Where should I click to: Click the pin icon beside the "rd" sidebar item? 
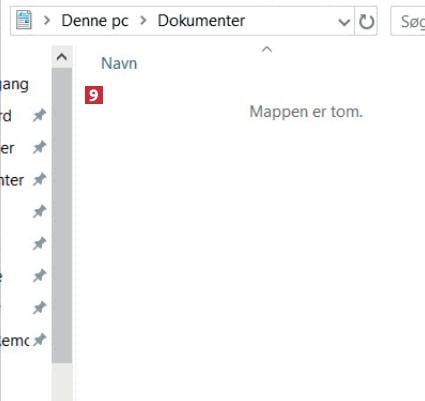click(x=39, y=115)
